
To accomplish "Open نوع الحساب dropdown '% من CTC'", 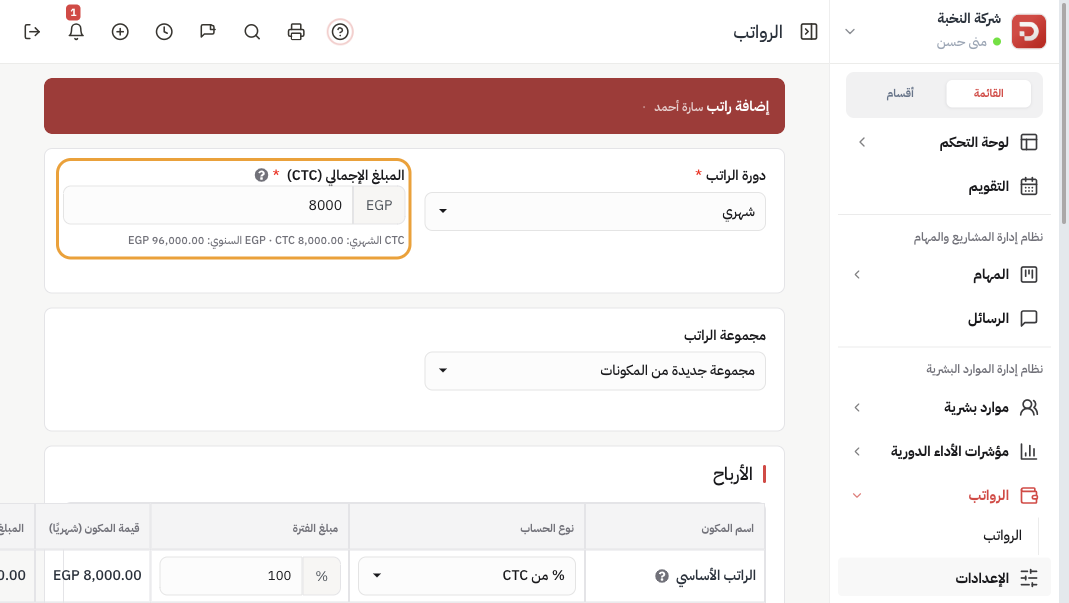I will pos(467,576).
